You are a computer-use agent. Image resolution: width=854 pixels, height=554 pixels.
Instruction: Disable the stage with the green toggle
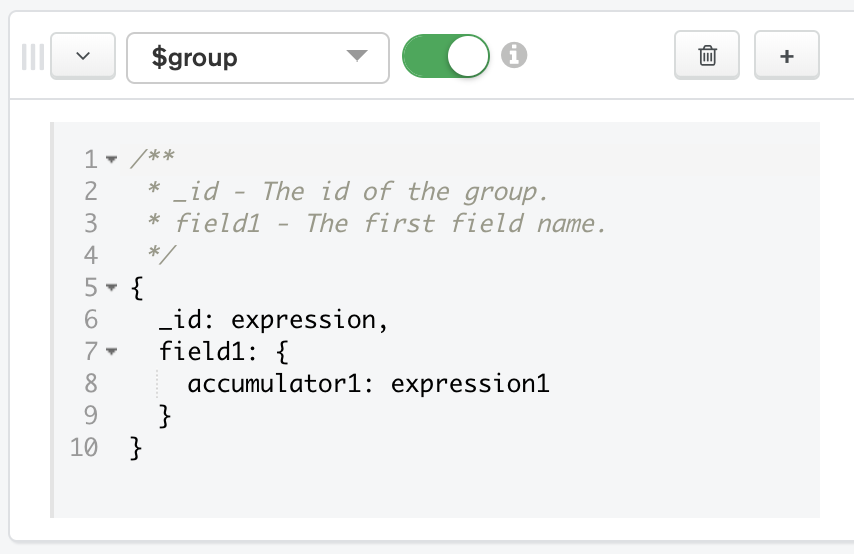click(x=445, y=57)
